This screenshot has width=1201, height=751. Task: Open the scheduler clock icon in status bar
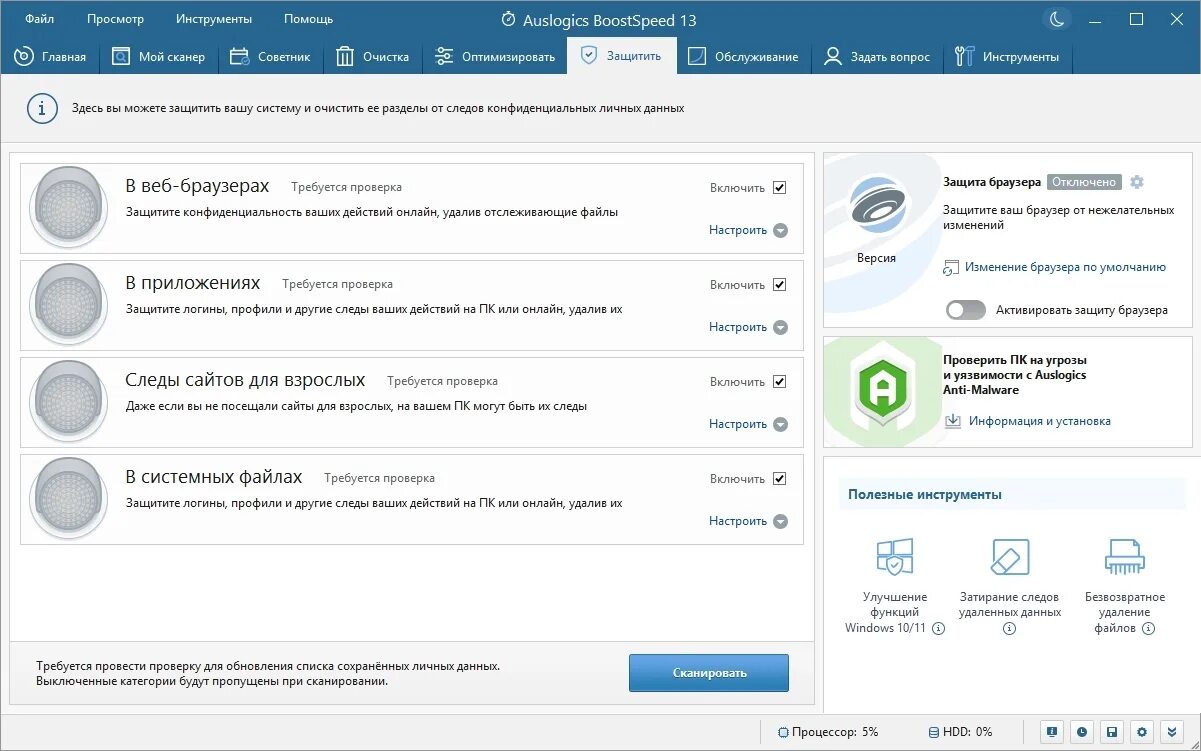click(1081, 732)
